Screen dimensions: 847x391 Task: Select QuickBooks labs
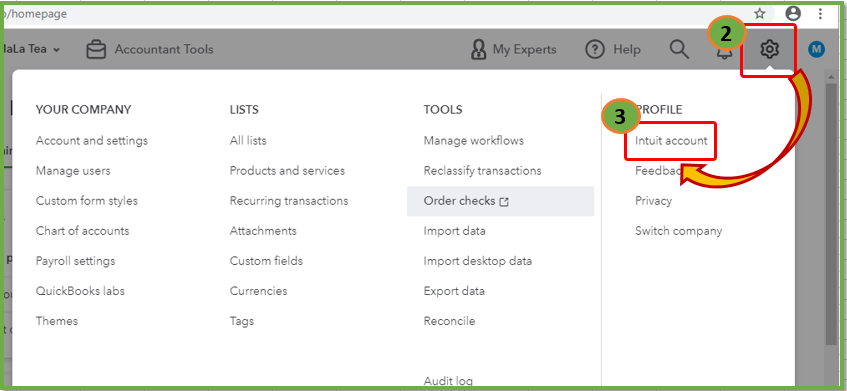click(80, 291)
